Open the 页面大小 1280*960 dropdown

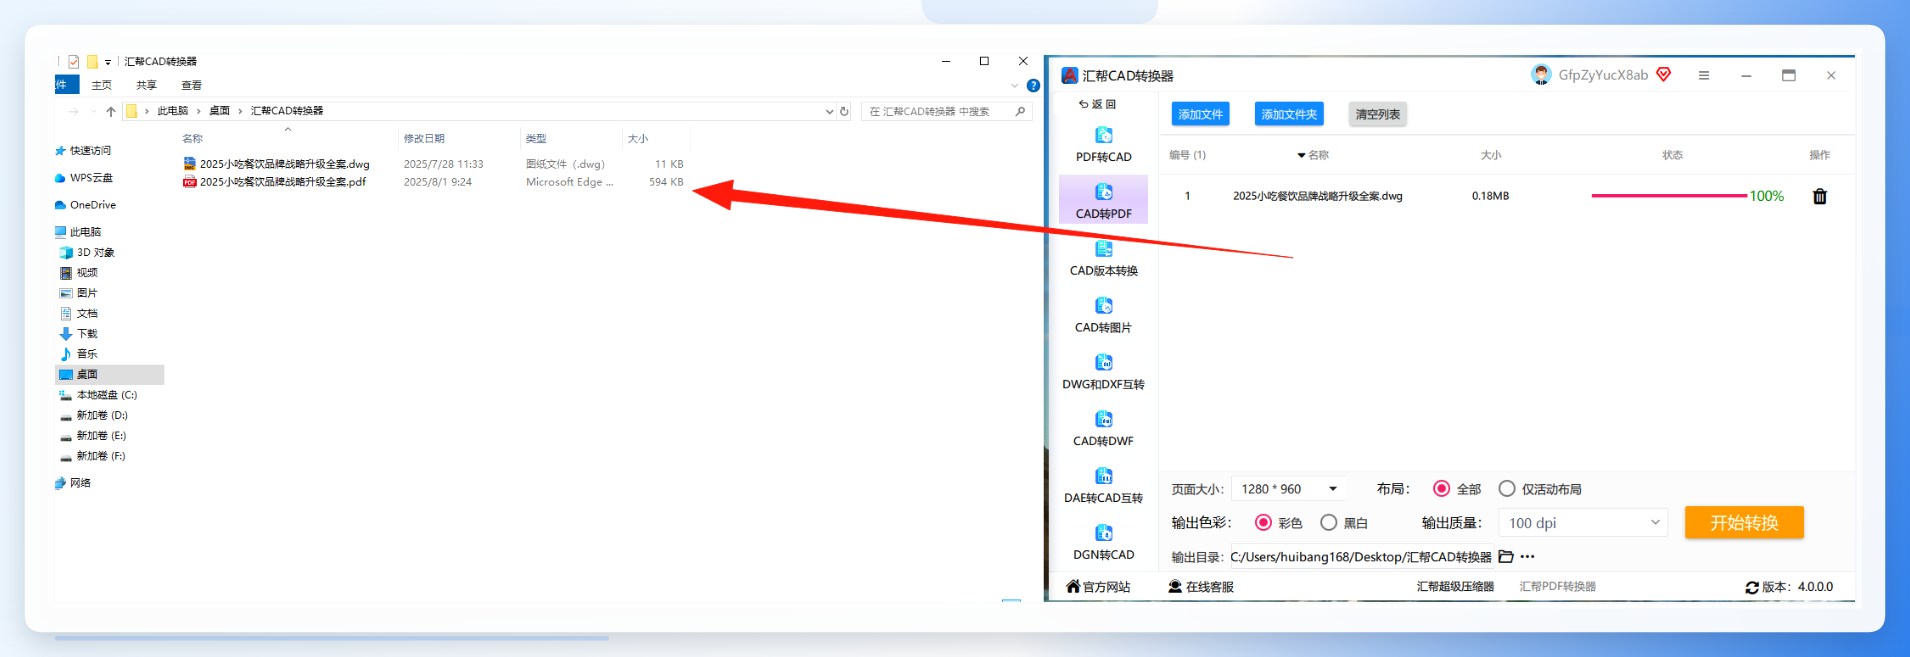coord(1289,489)
